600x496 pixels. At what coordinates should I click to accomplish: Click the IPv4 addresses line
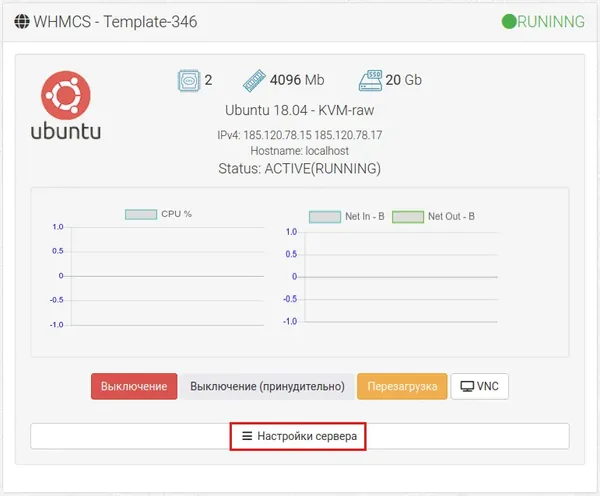pyautogui.click(x=300, y=135)
